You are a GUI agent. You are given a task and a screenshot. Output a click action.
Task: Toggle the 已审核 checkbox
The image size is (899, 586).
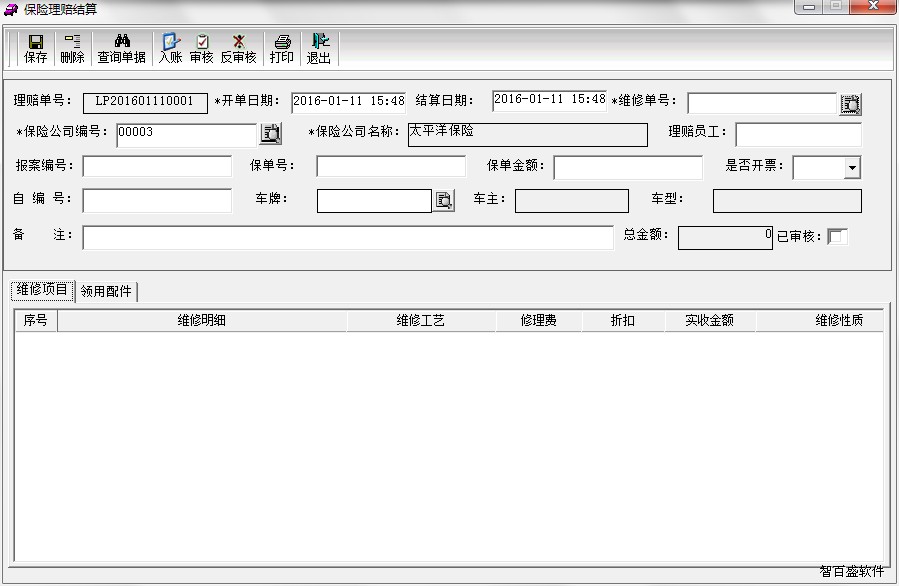836,236
